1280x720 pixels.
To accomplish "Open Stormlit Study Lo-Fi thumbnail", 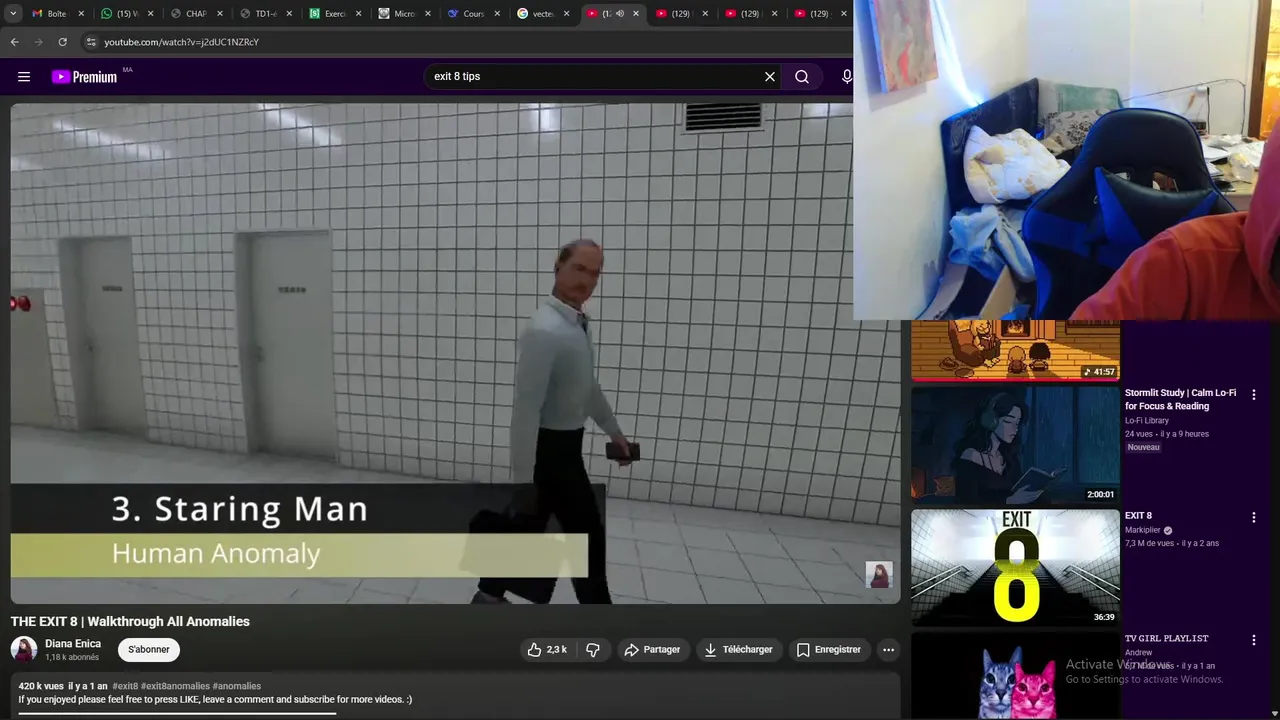I will pos(1015,445).
